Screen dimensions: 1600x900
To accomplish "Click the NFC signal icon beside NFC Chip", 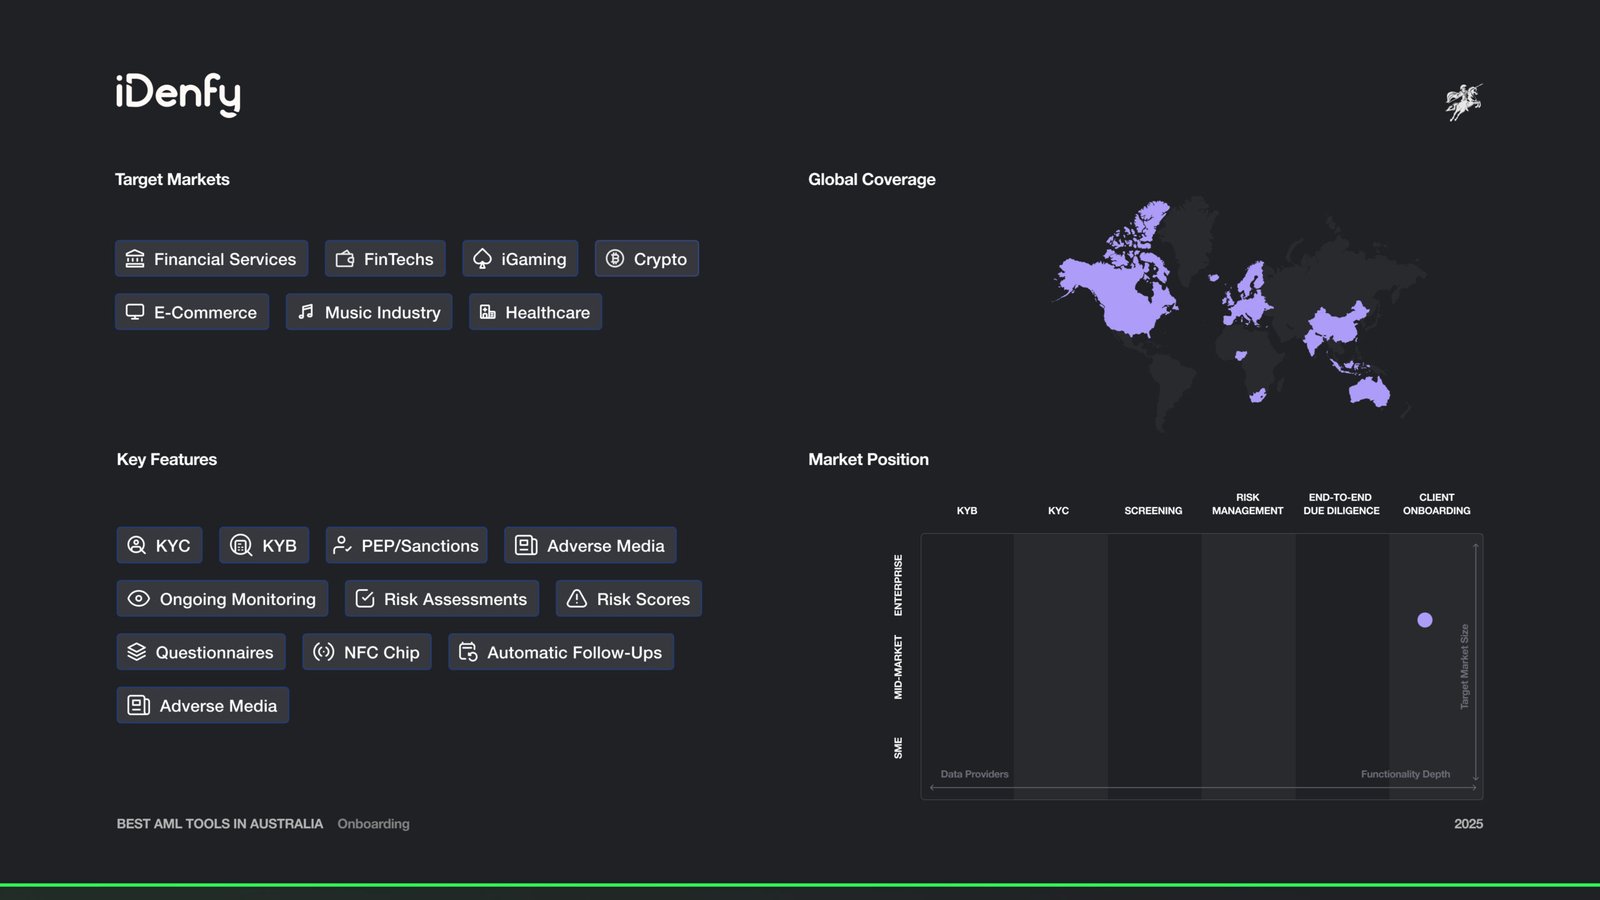I will (x=323, y=652).
